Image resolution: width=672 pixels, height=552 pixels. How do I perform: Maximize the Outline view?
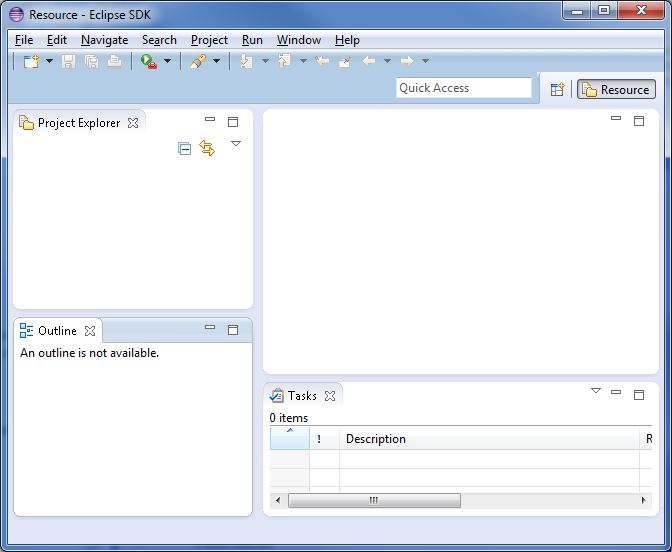point(233,330)
